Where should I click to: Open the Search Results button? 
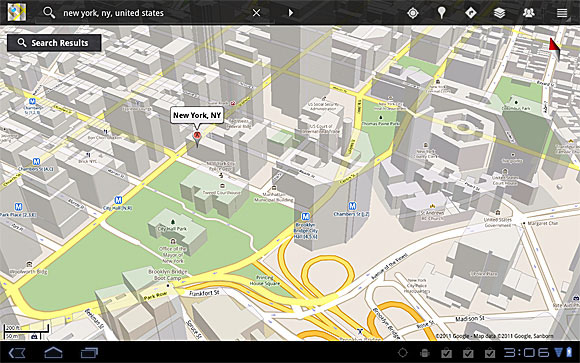pos(54,43)
